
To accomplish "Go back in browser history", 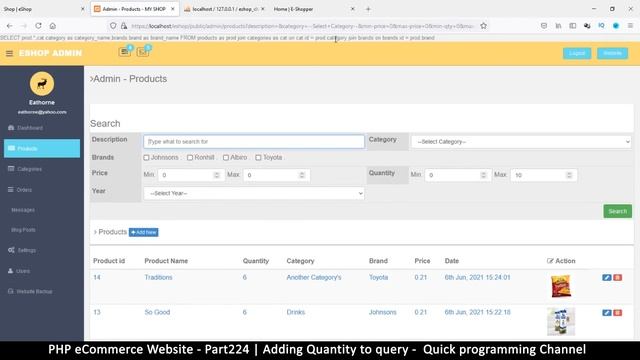I will coord(9,26).
